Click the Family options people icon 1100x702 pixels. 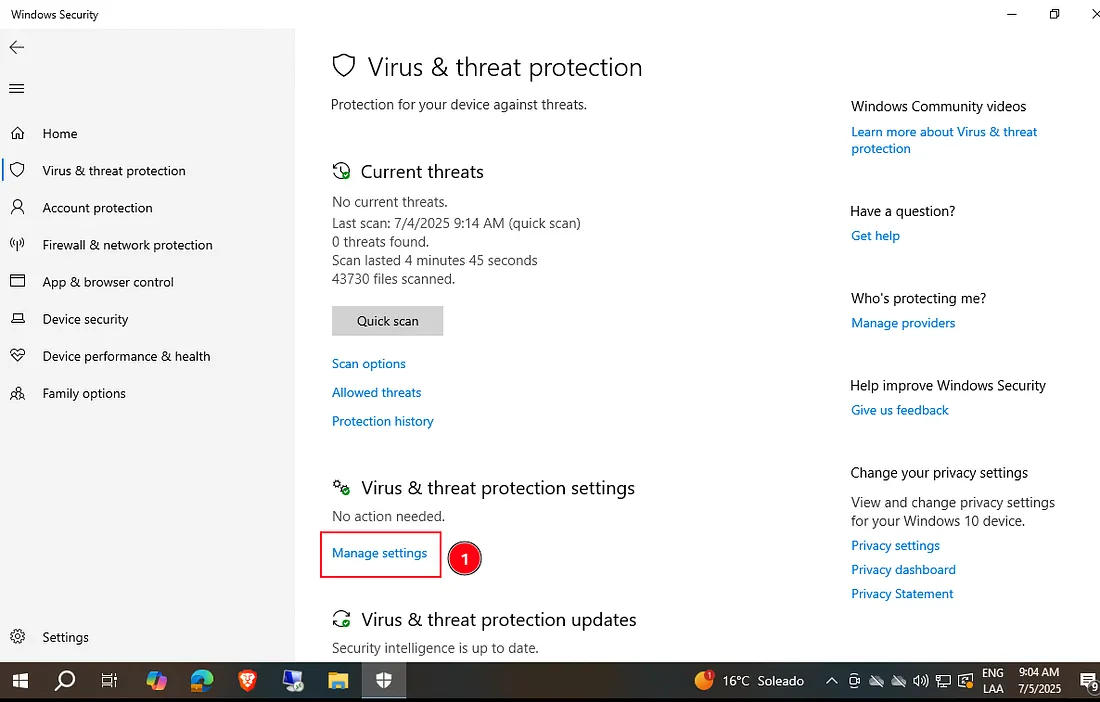[x=18, y=393]
